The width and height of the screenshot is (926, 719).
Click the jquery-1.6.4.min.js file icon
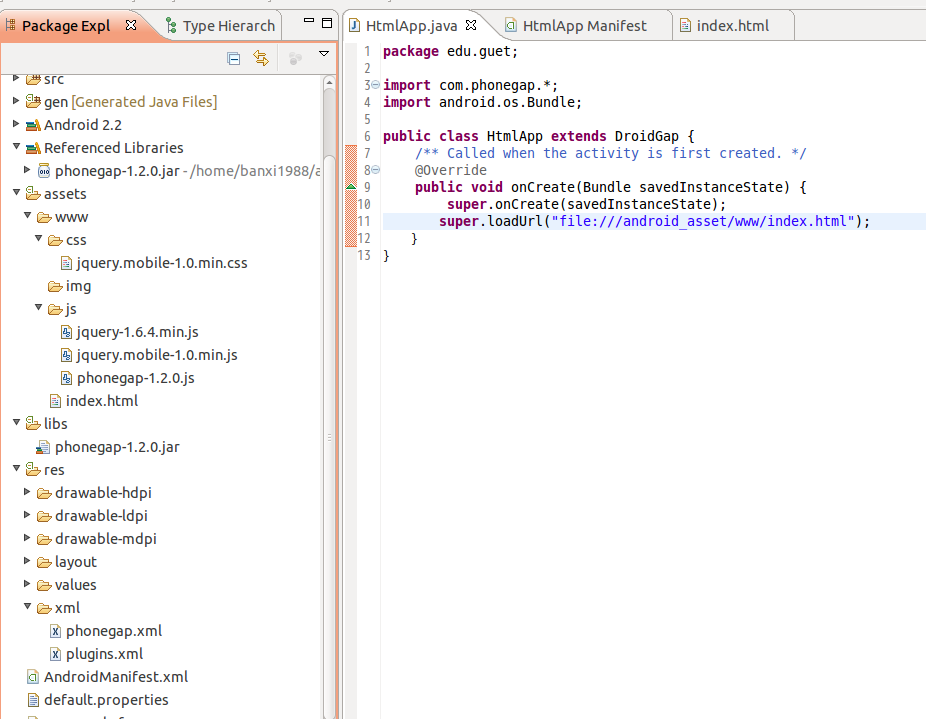pyautogui.click(x=67, y=332)
